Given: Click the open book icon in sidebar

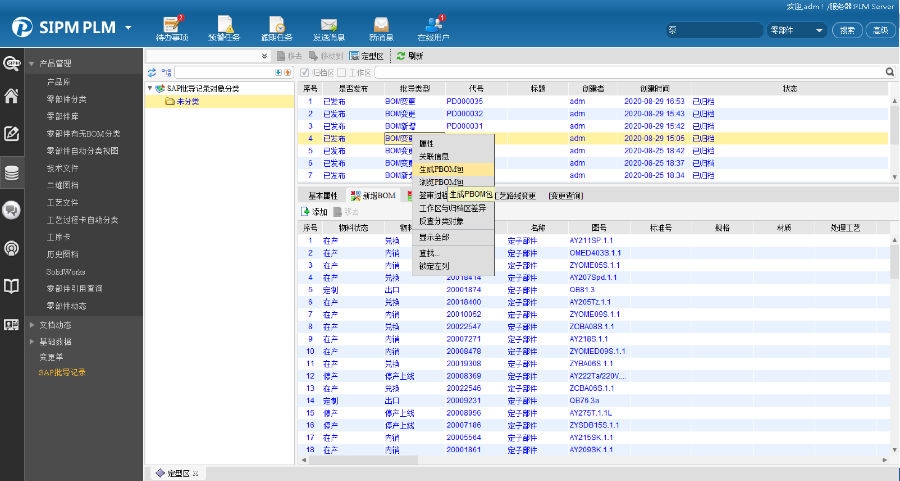Looking at the screenshot, I should [12, 287].
